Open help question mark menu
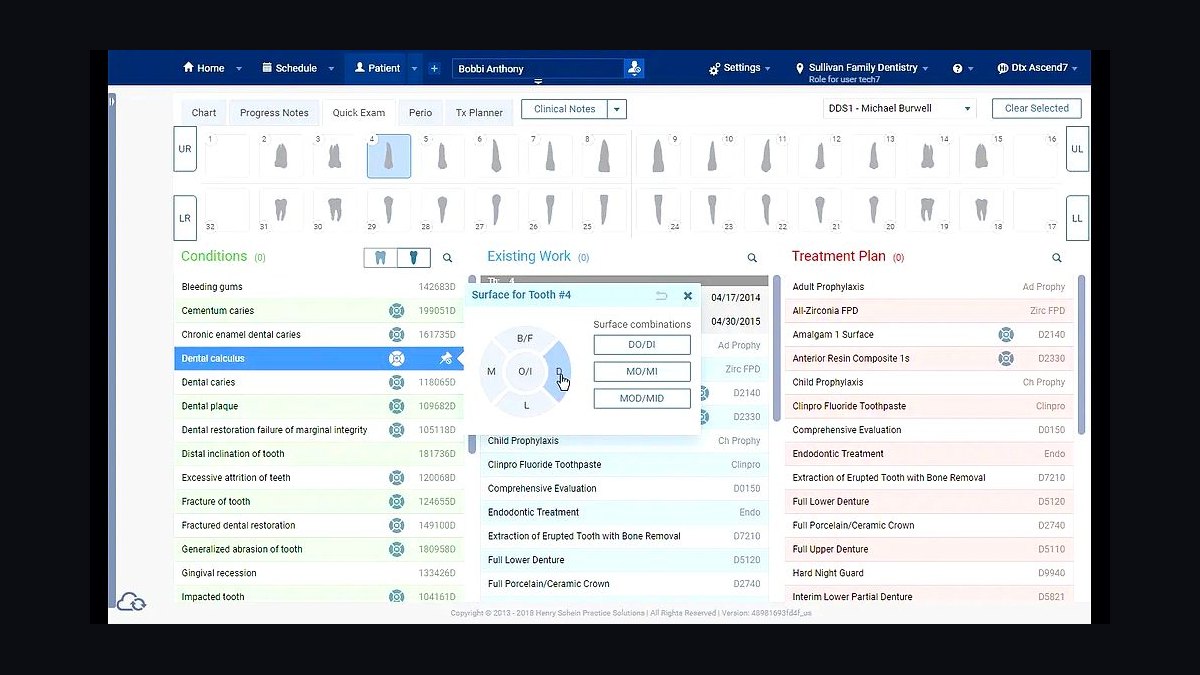Image resolution: width=1200 pixels, height=675 pixels. pos(962,68)
